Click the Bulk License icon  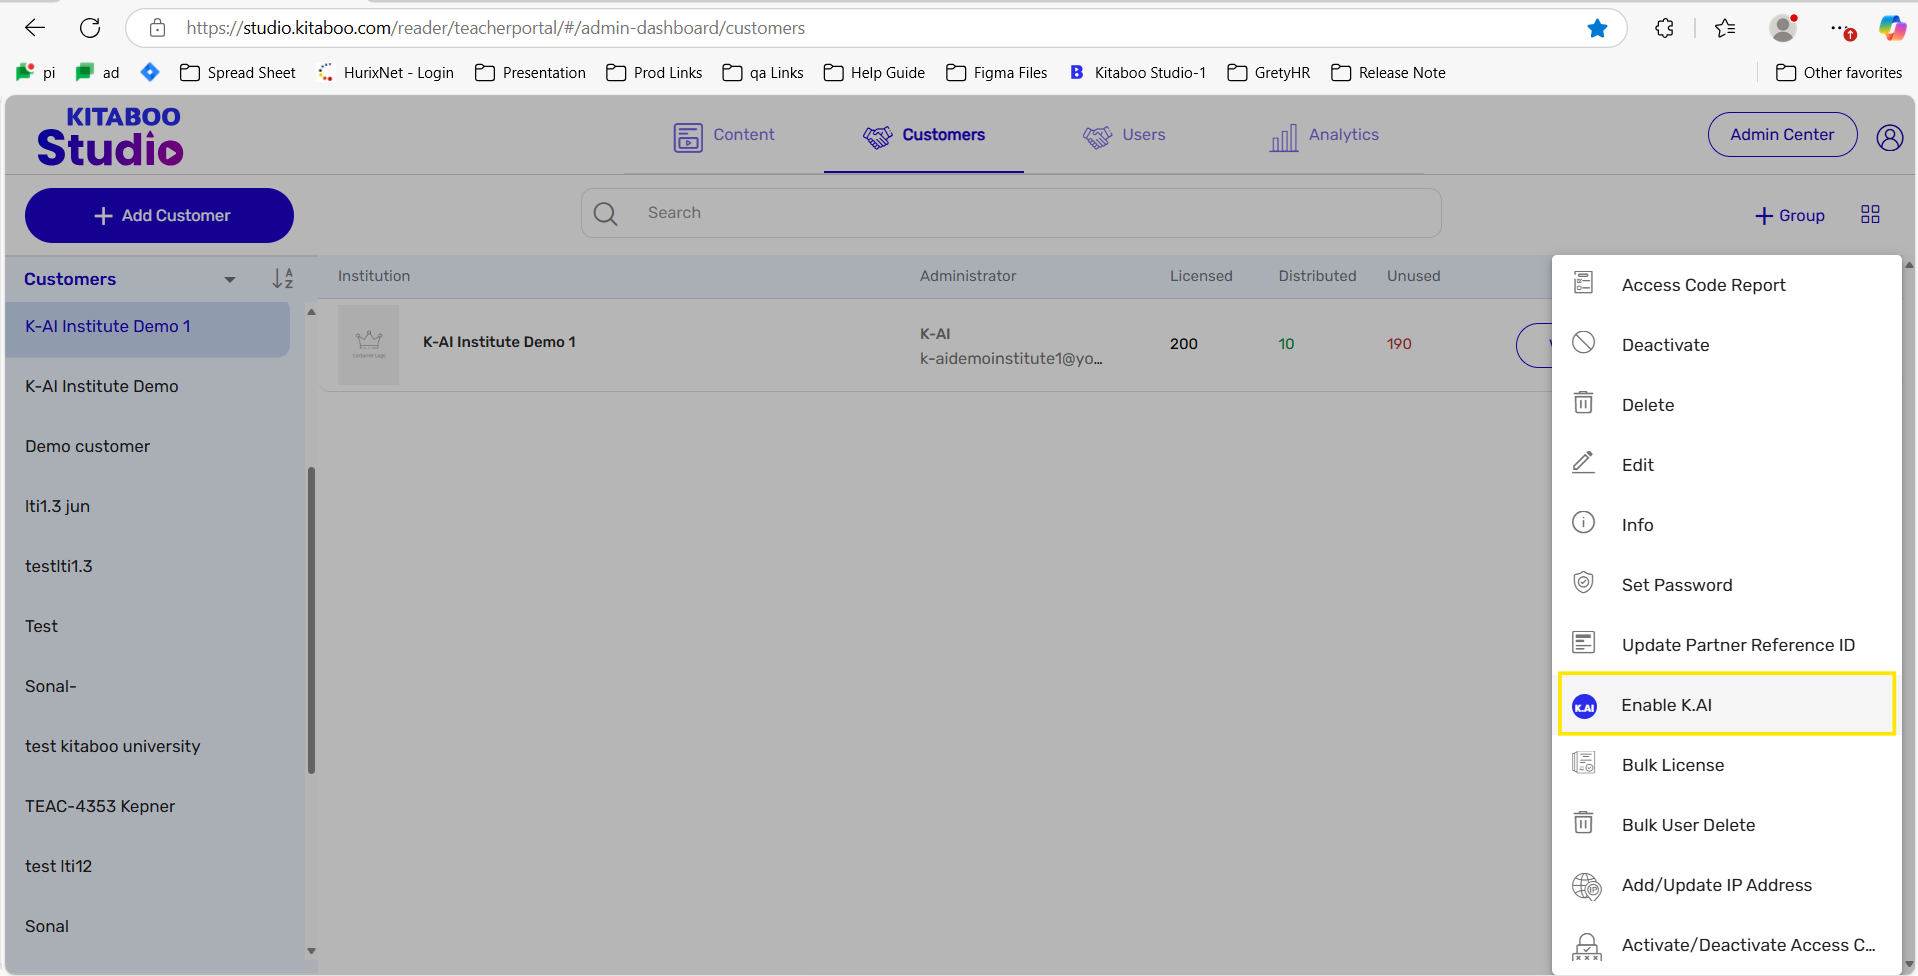1583,763
